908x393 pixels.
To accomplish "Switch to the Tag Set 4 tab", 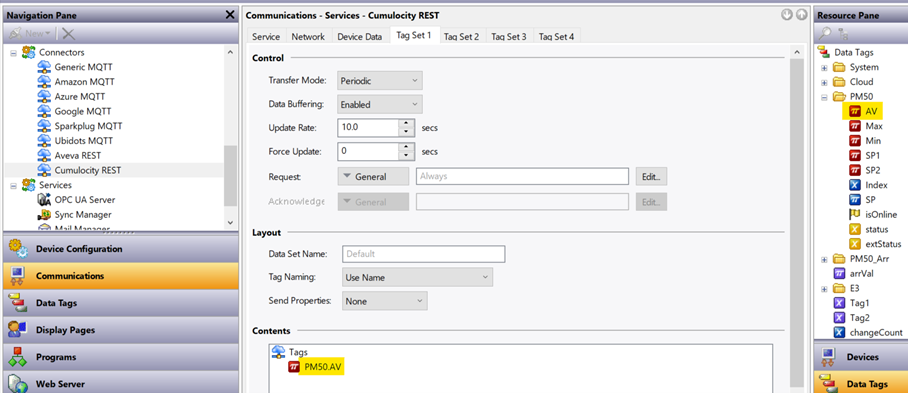I will pos(556,36).
